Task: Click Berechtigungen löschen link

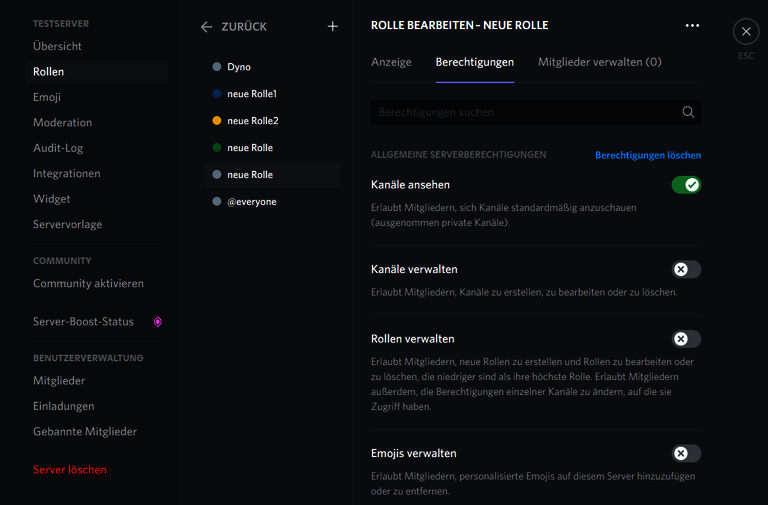Action: pos(647,155)
